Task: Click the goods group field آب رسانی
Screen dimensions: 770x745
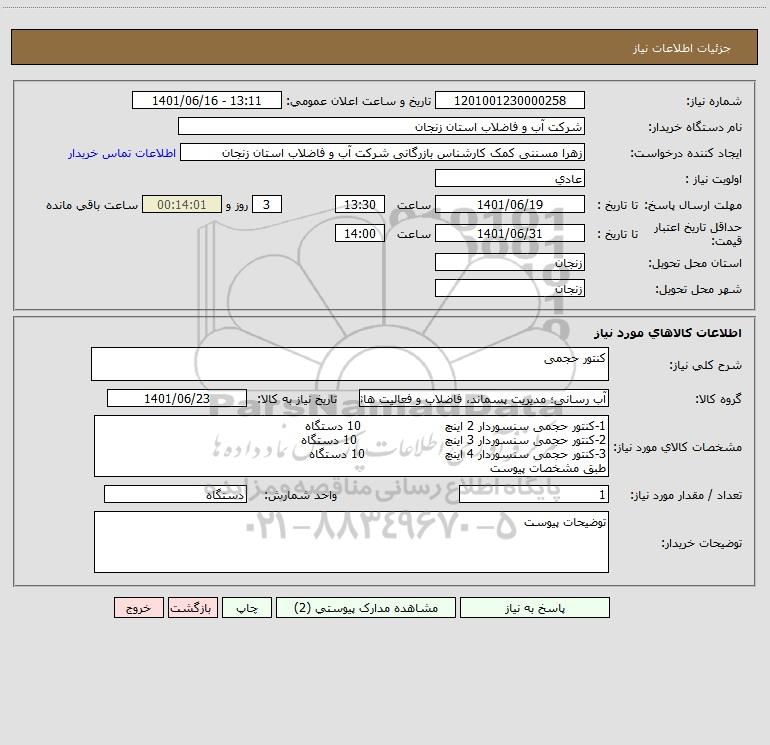Action: click(484, 398)
